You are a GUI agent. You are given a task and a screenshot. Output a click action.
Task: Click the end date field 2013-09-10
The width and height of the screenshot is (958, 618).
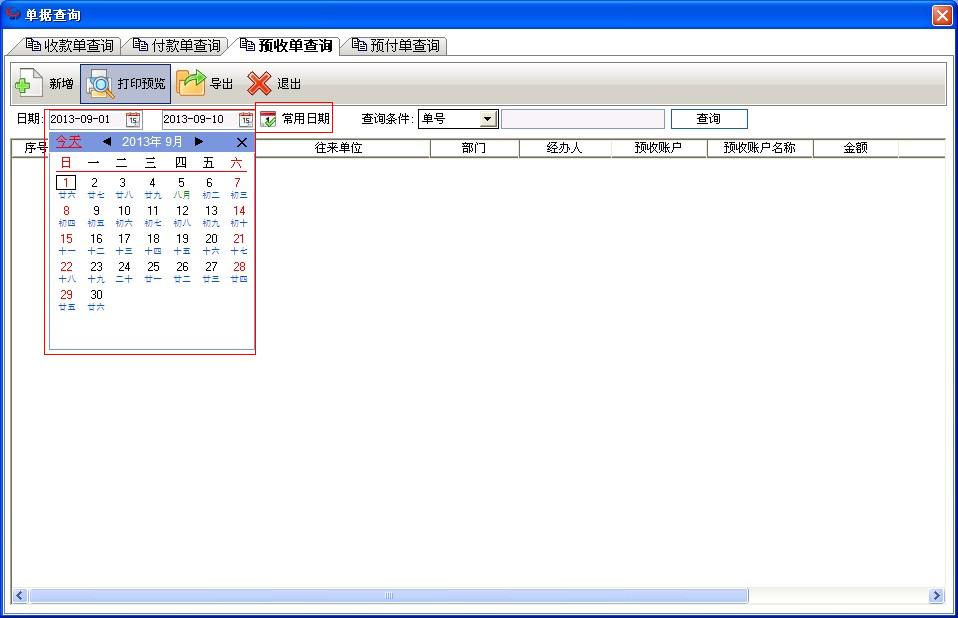coord(200,119)
